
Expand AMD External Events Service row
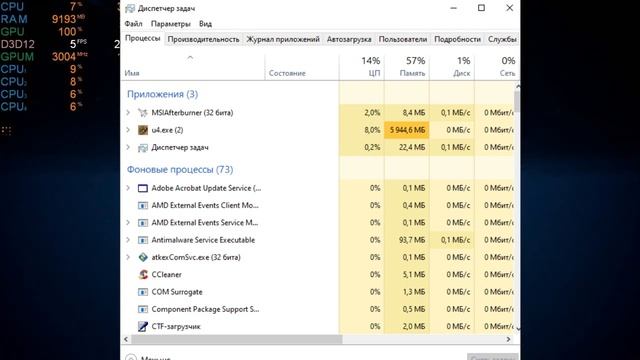point(128,223)
